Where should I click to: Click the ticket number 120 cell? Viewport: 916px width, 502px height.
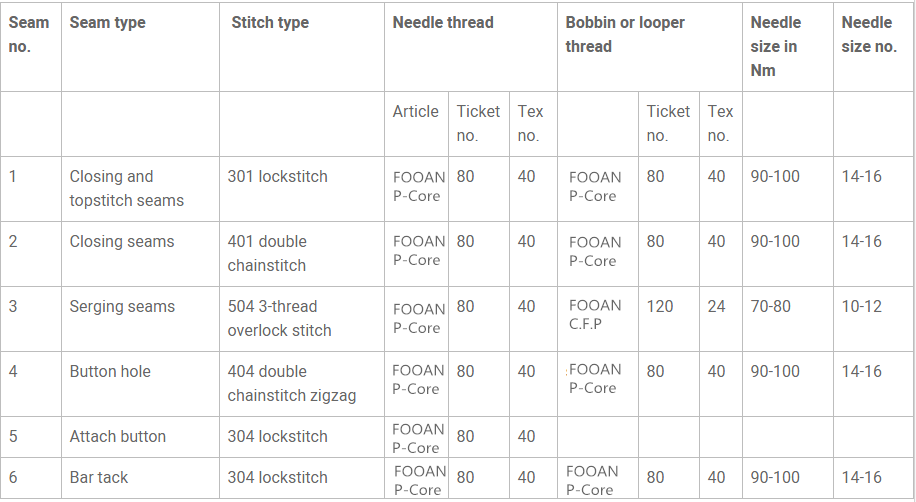pyautogui.click(x=669, y=318)
